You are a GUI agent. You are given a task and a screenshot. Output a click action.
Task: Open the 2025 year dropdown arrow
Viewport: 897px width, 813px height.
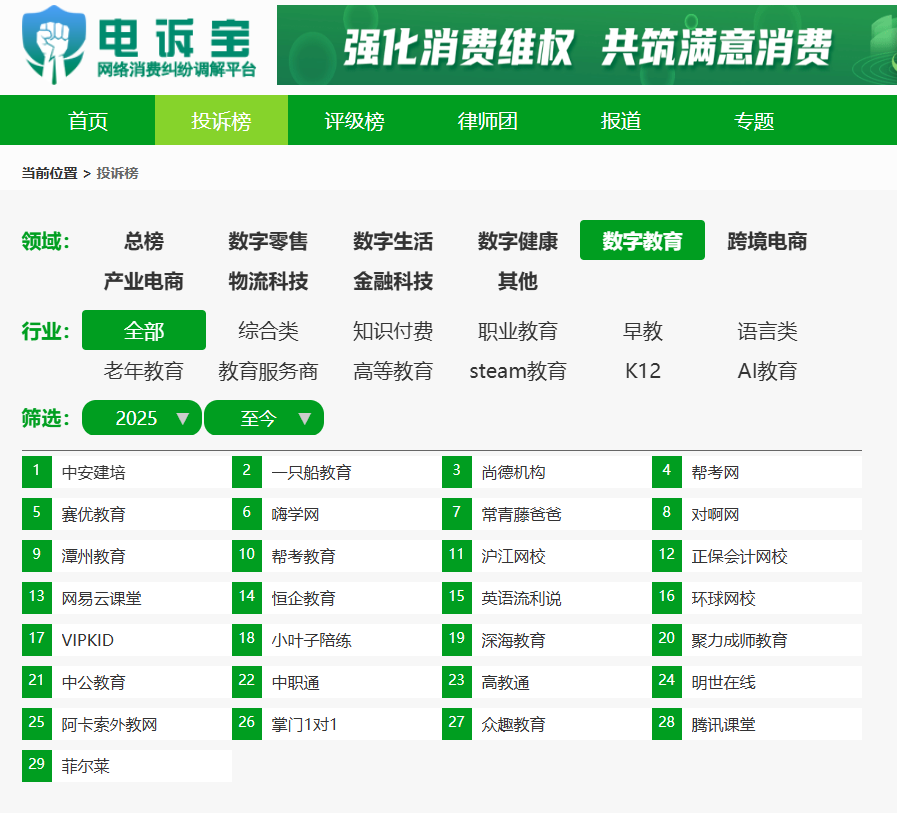coord(182,418)
